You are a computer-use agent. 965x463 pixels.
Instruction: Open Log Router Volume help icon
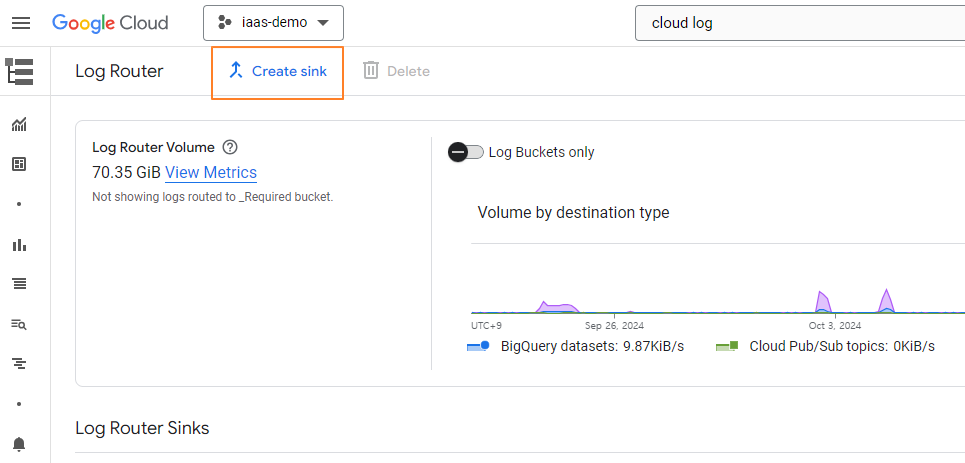coord(230,147)
